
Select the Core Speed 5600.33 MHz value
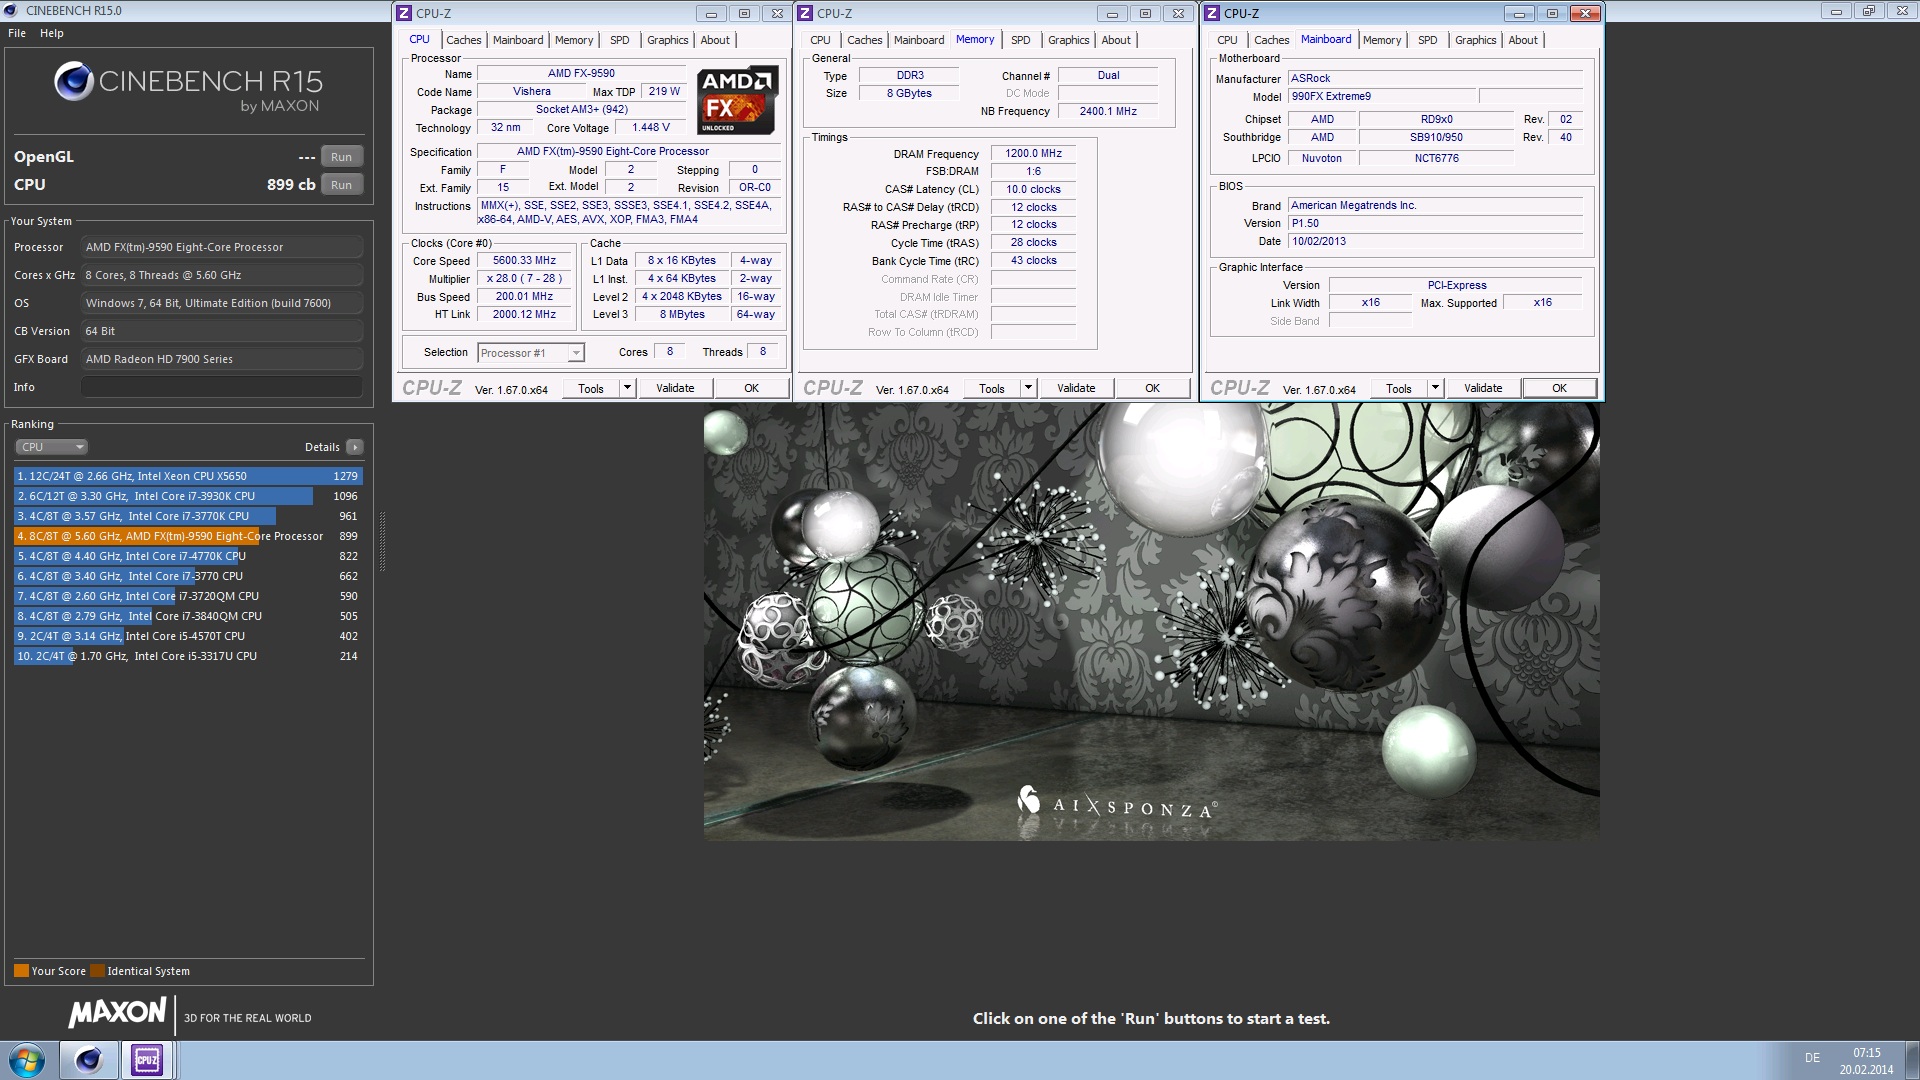524,260
